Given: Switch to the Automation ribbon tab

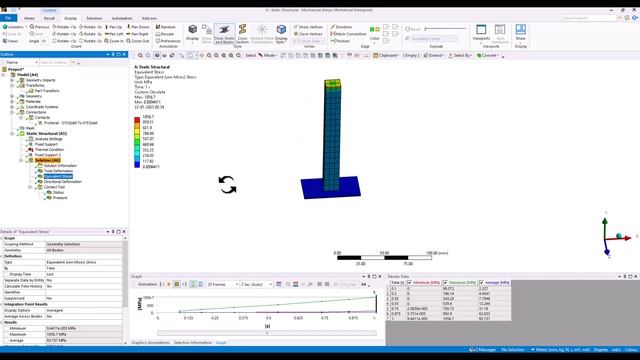Looking at the screenshot, I should pos(122,18).
